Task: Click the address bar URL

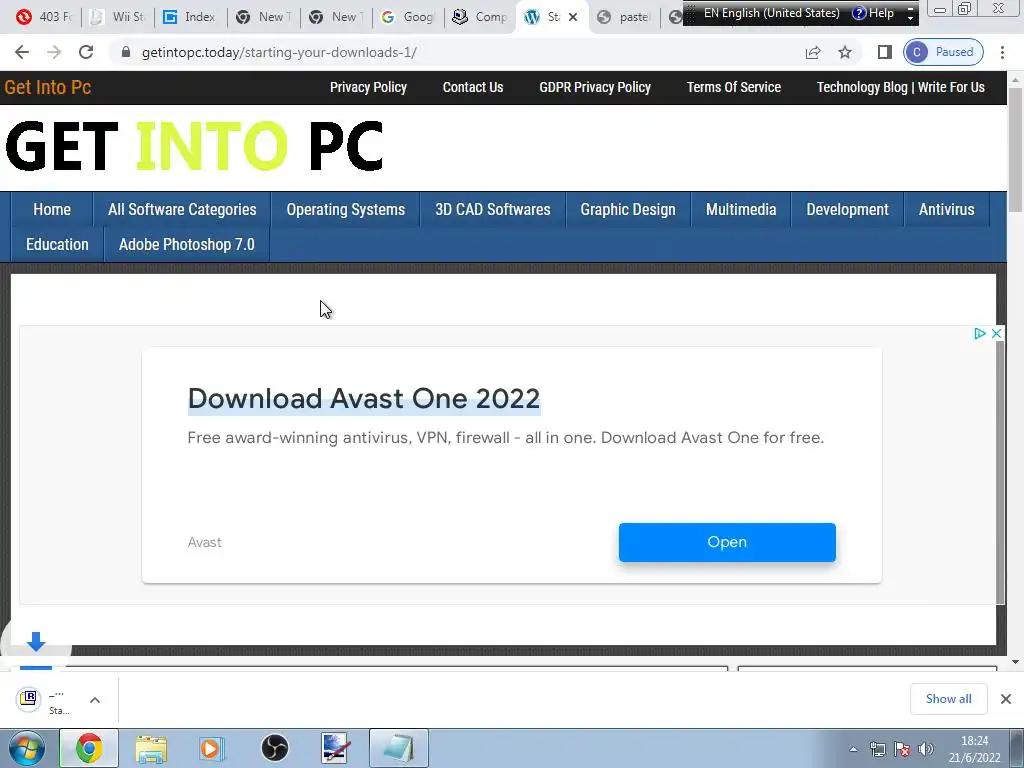Action: 279,52
